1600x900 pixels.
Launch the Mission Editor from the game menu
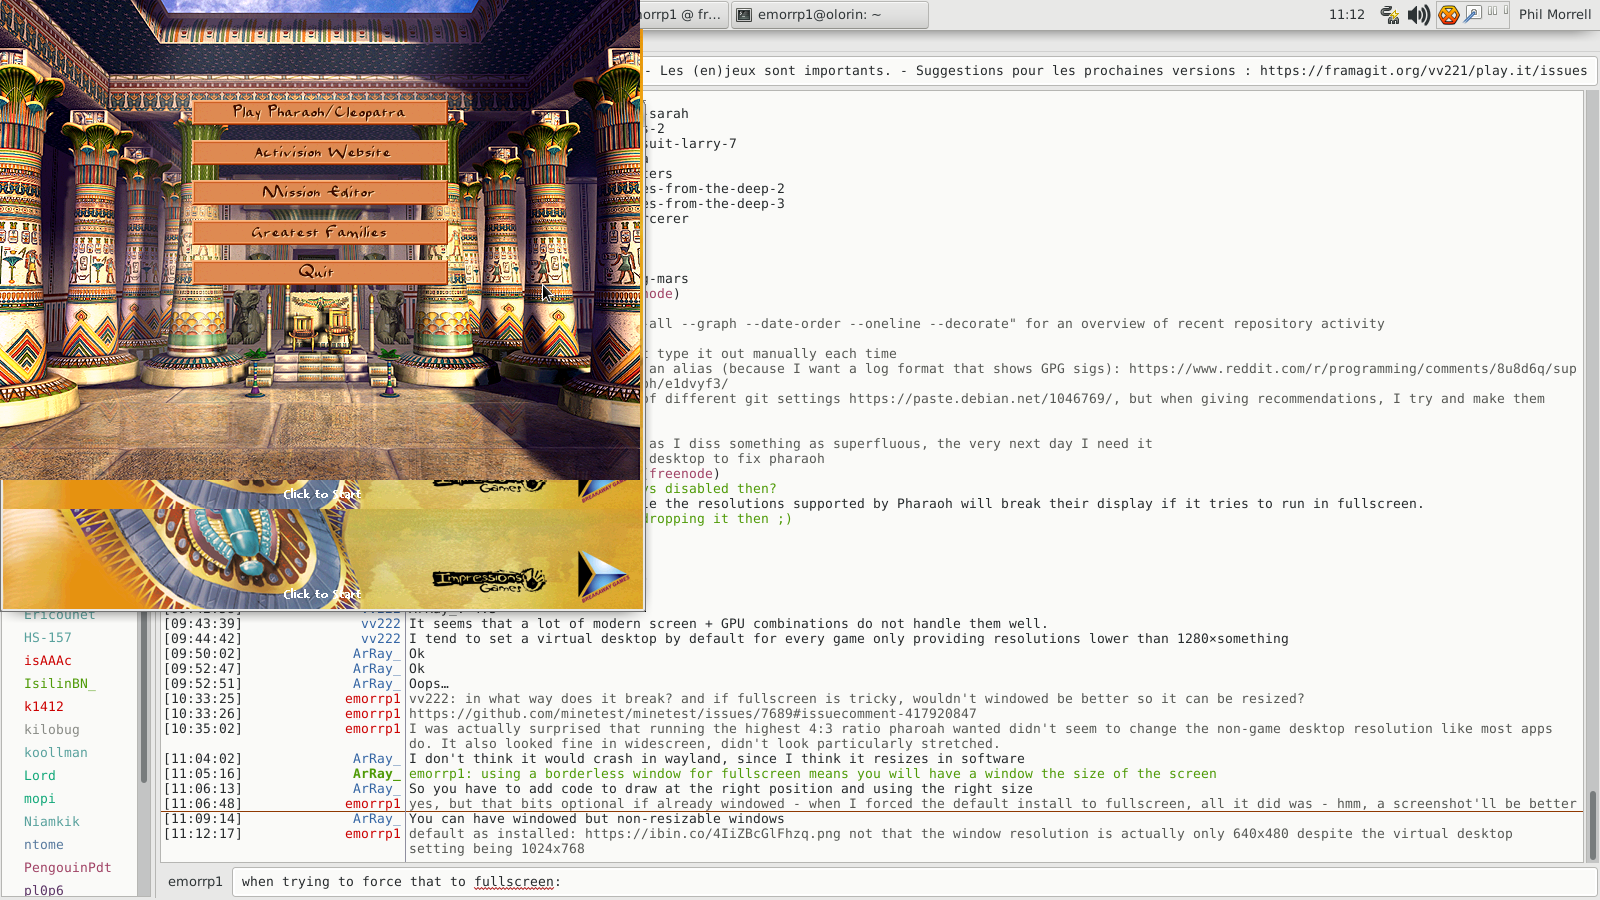[319, 192]
